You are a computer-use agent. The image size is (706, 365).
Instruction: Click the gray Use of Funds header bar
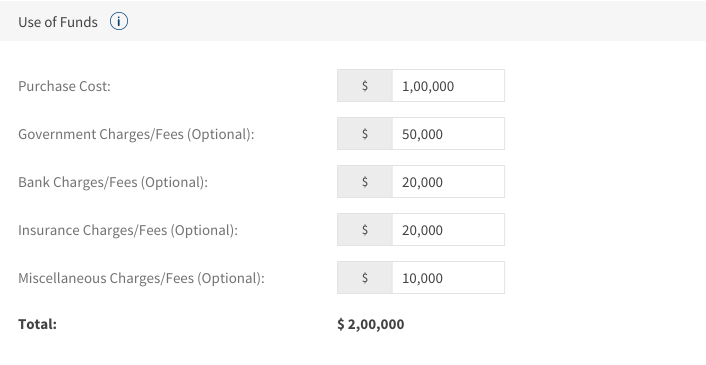click(353, 21)
